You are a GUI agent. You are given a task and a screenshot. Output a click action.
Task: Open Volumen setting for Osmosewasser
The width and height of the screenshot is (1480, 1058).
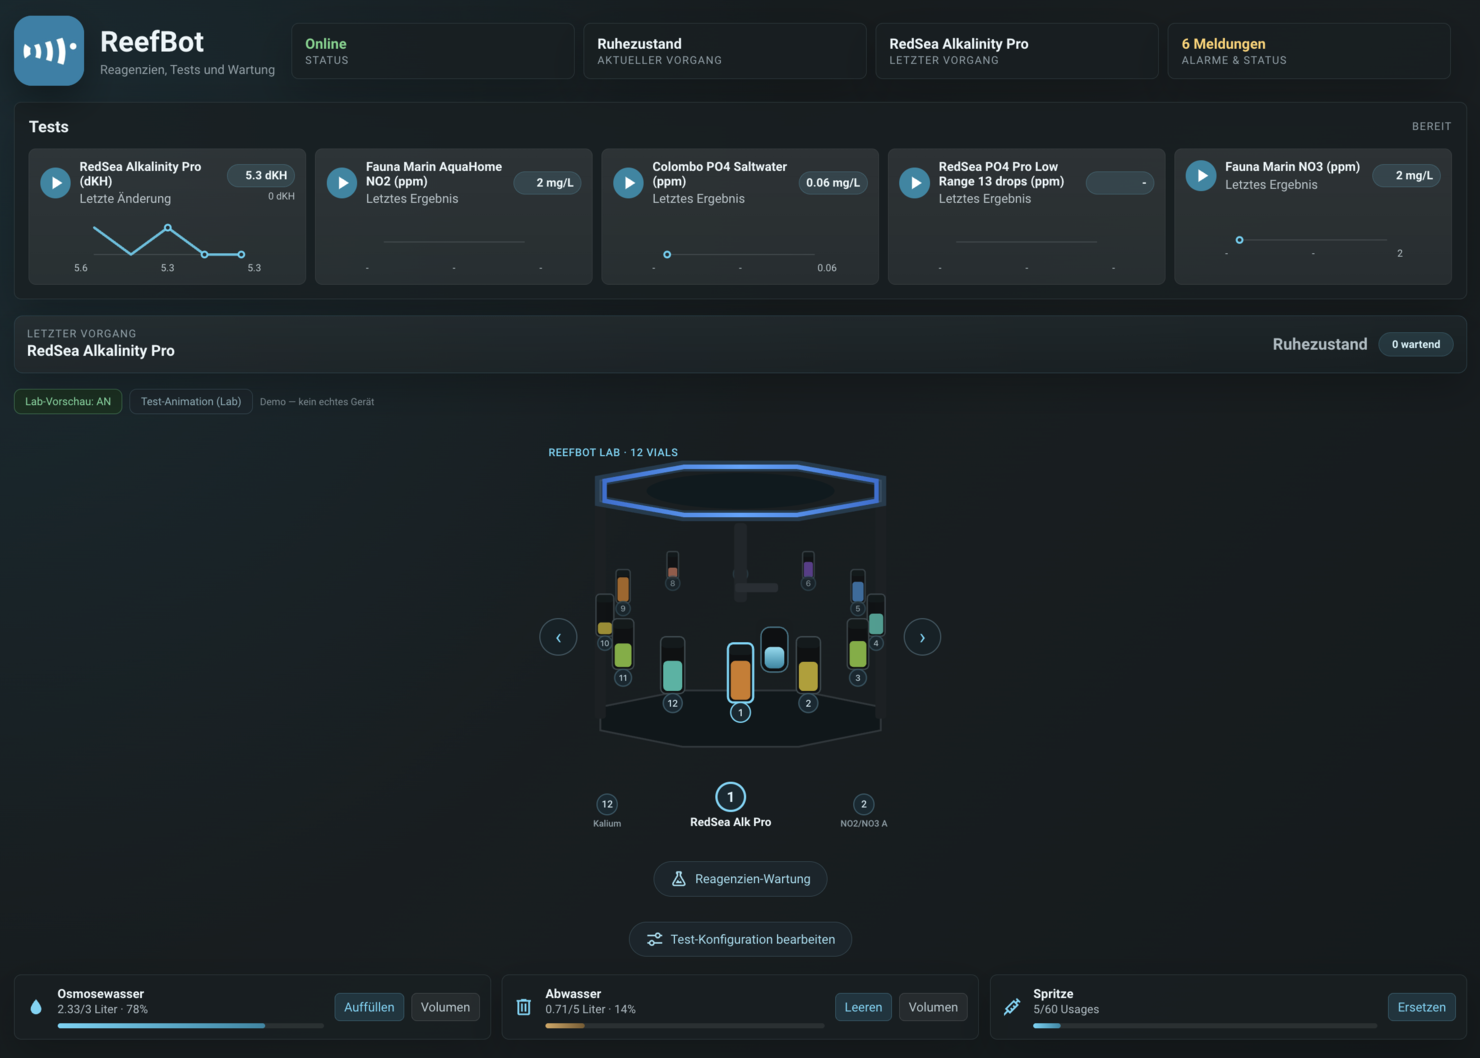(x=445, y=1007)
